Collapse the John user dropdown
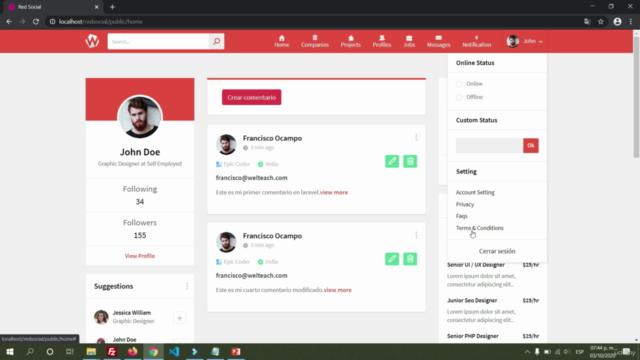Screen dimensions: 640x360 coord(524,41)
